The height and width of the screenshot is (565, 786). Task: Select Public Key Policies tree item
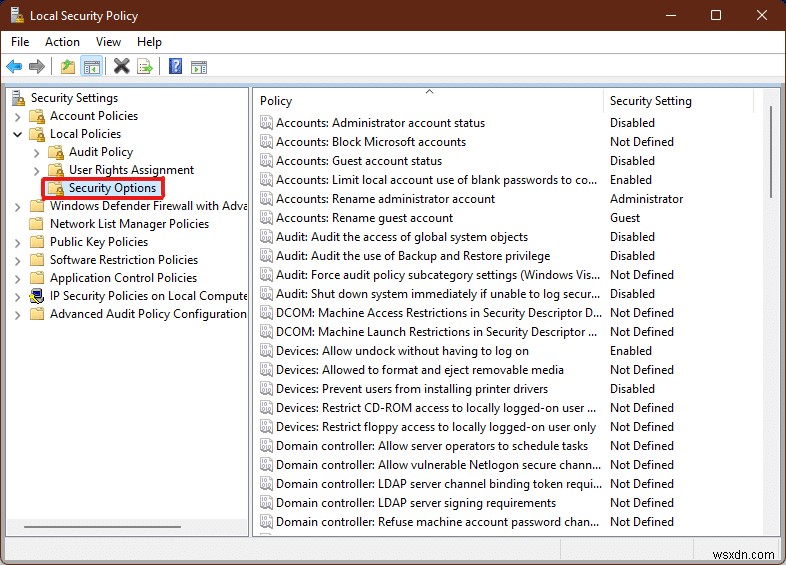[99, 242]
